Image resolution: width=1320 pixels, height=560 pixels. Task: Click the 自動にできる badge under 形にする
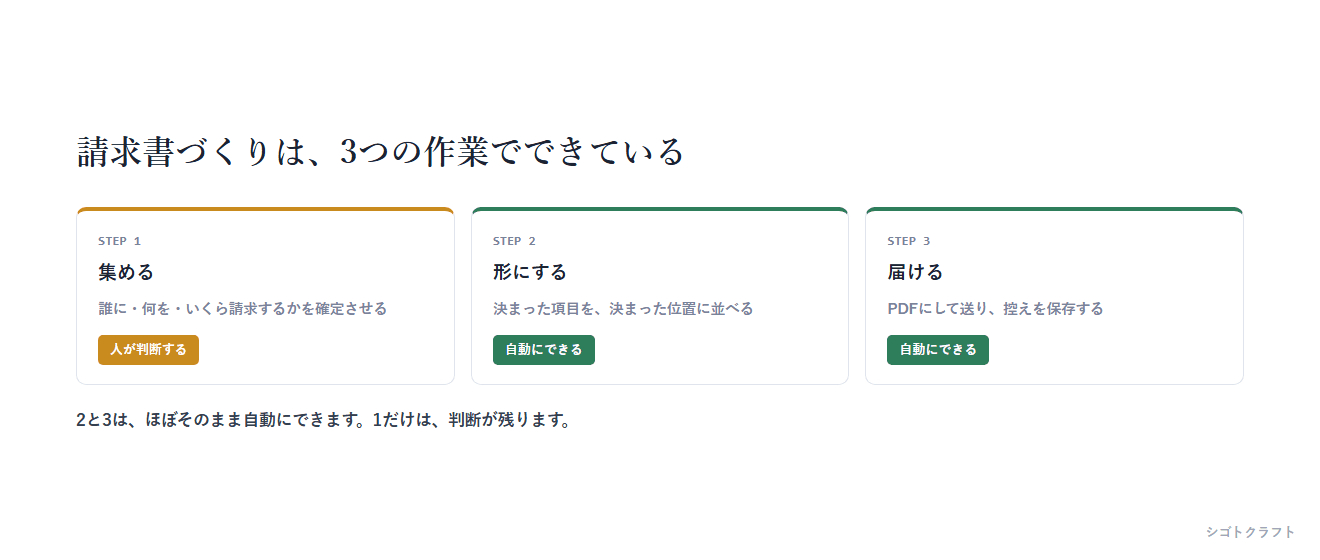click(543, 350)
